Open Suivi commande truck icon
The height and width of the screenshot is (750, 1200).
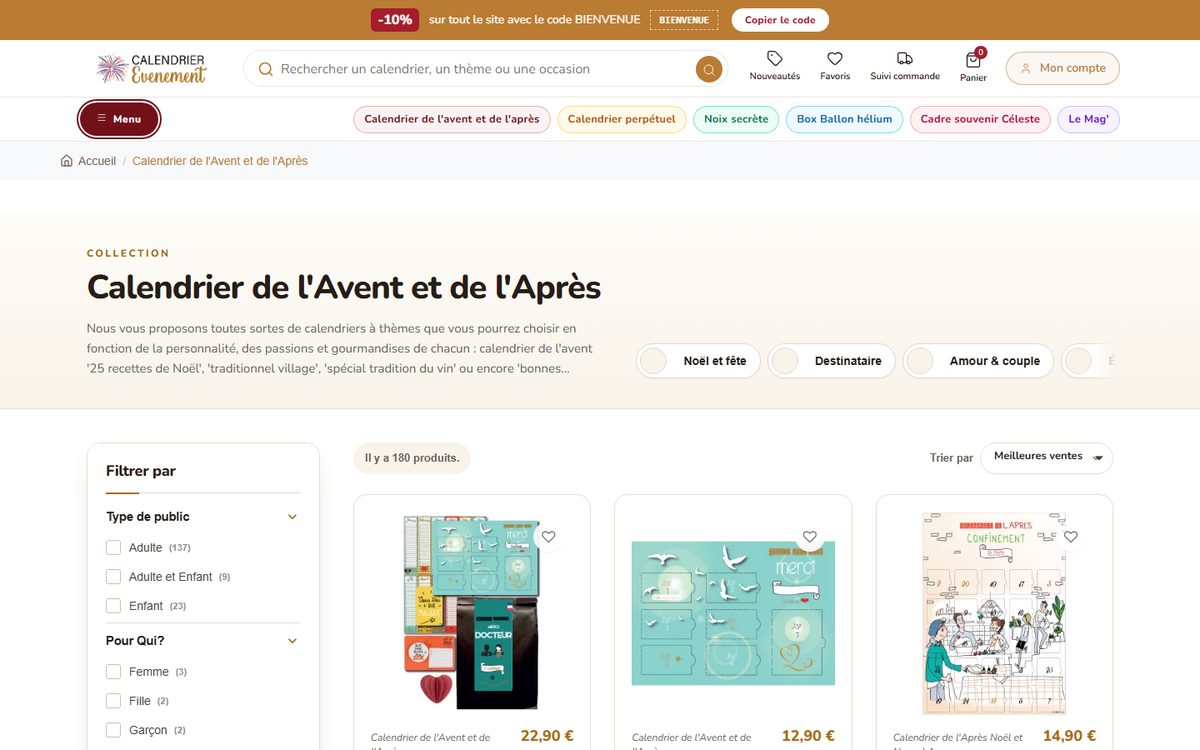pos(905,59)
